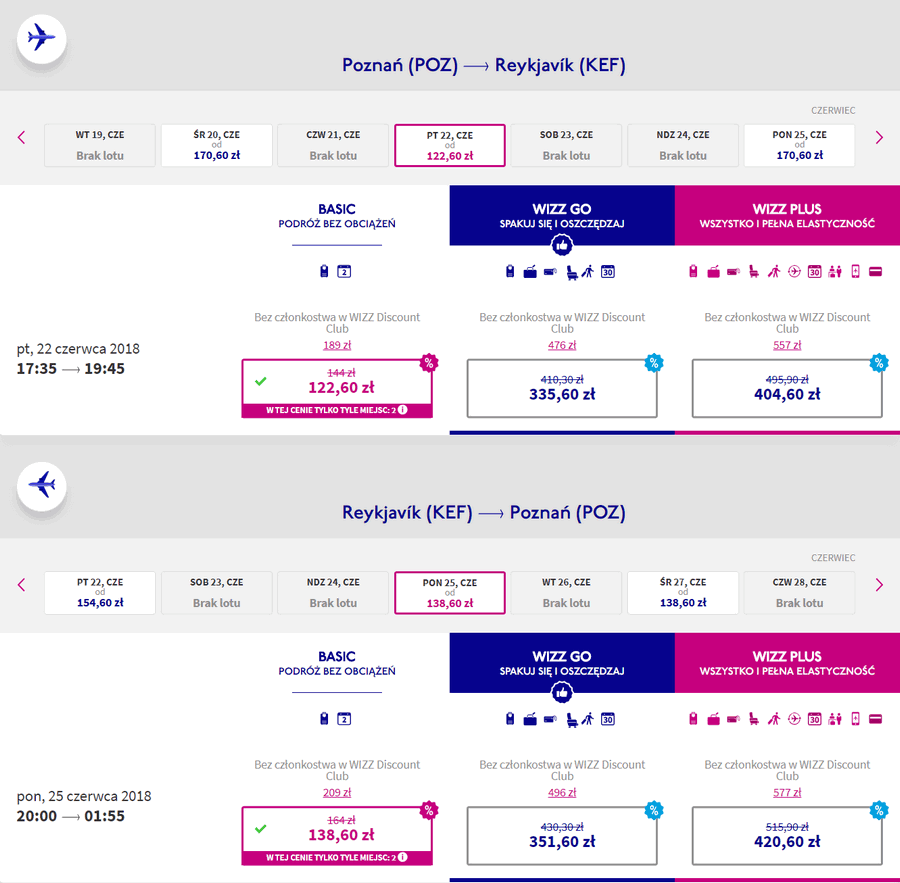Click outbound BASIC discount percent badge

(x=429, y=363)
